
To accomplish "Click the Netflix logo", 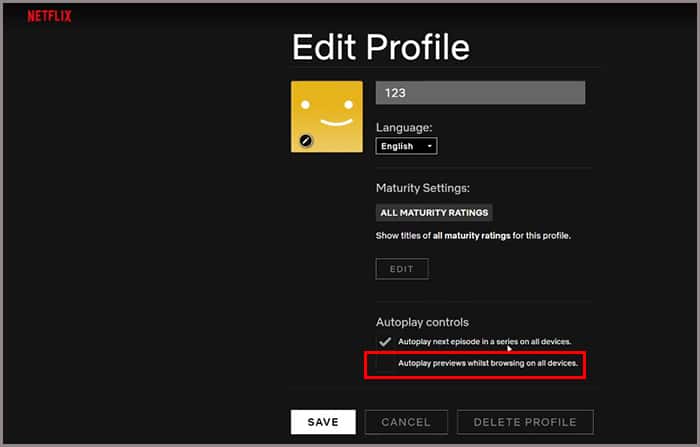I will [49, 17].
